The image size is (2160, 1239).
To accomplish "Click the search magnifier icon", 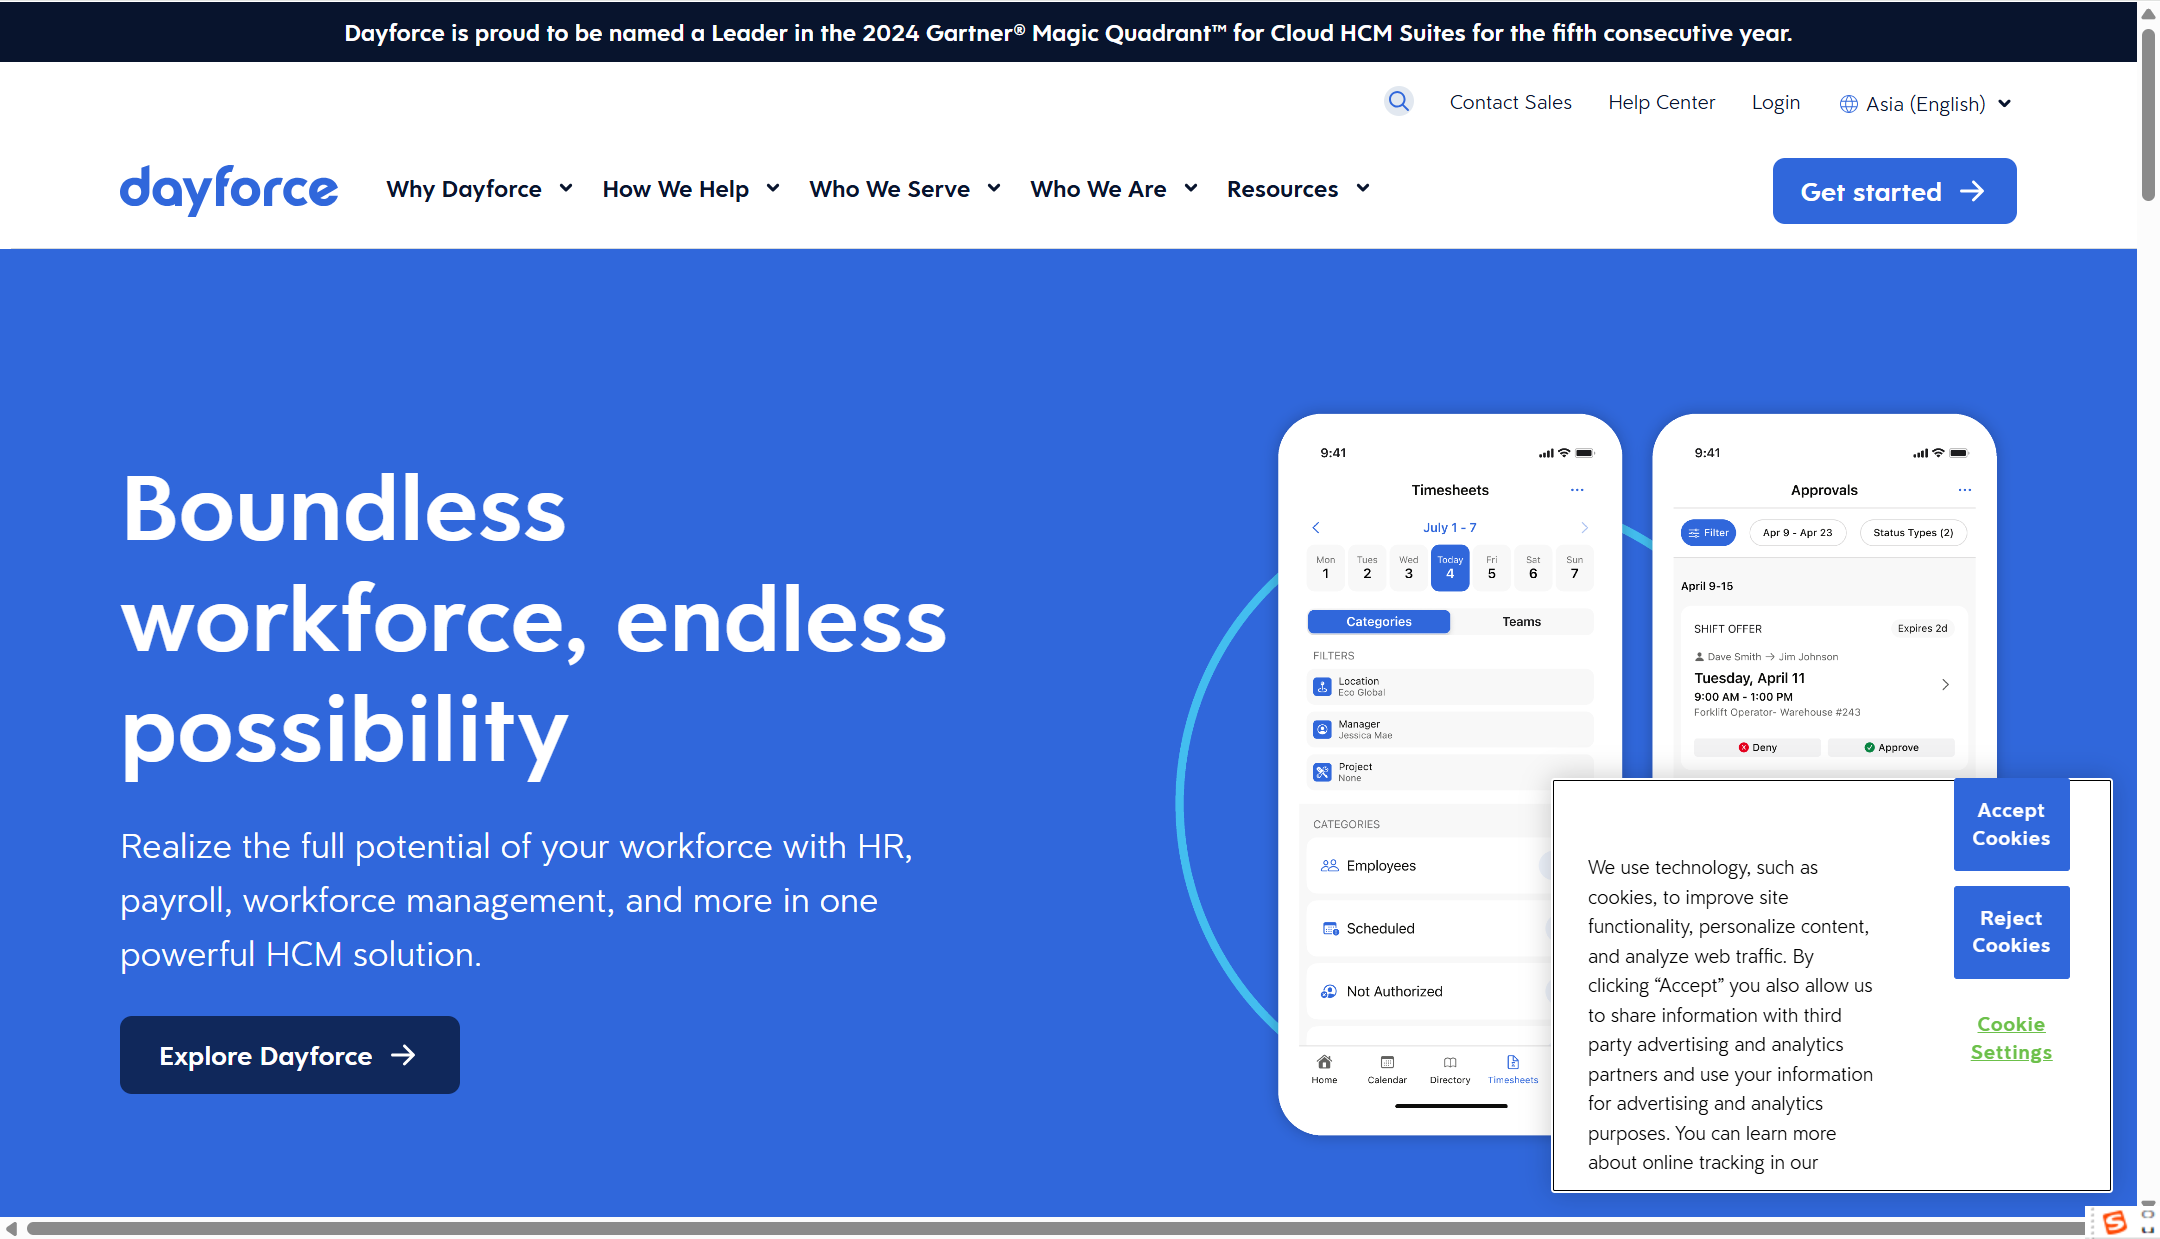I will [1398, 101].
